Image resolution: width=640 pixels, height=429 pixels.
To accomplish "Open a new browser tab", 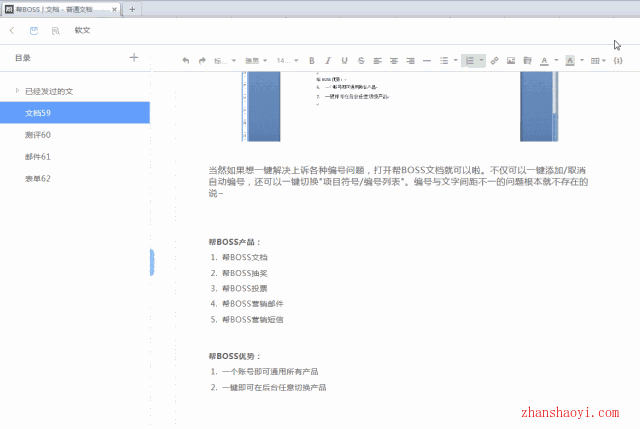I will [x=132, y=9].
